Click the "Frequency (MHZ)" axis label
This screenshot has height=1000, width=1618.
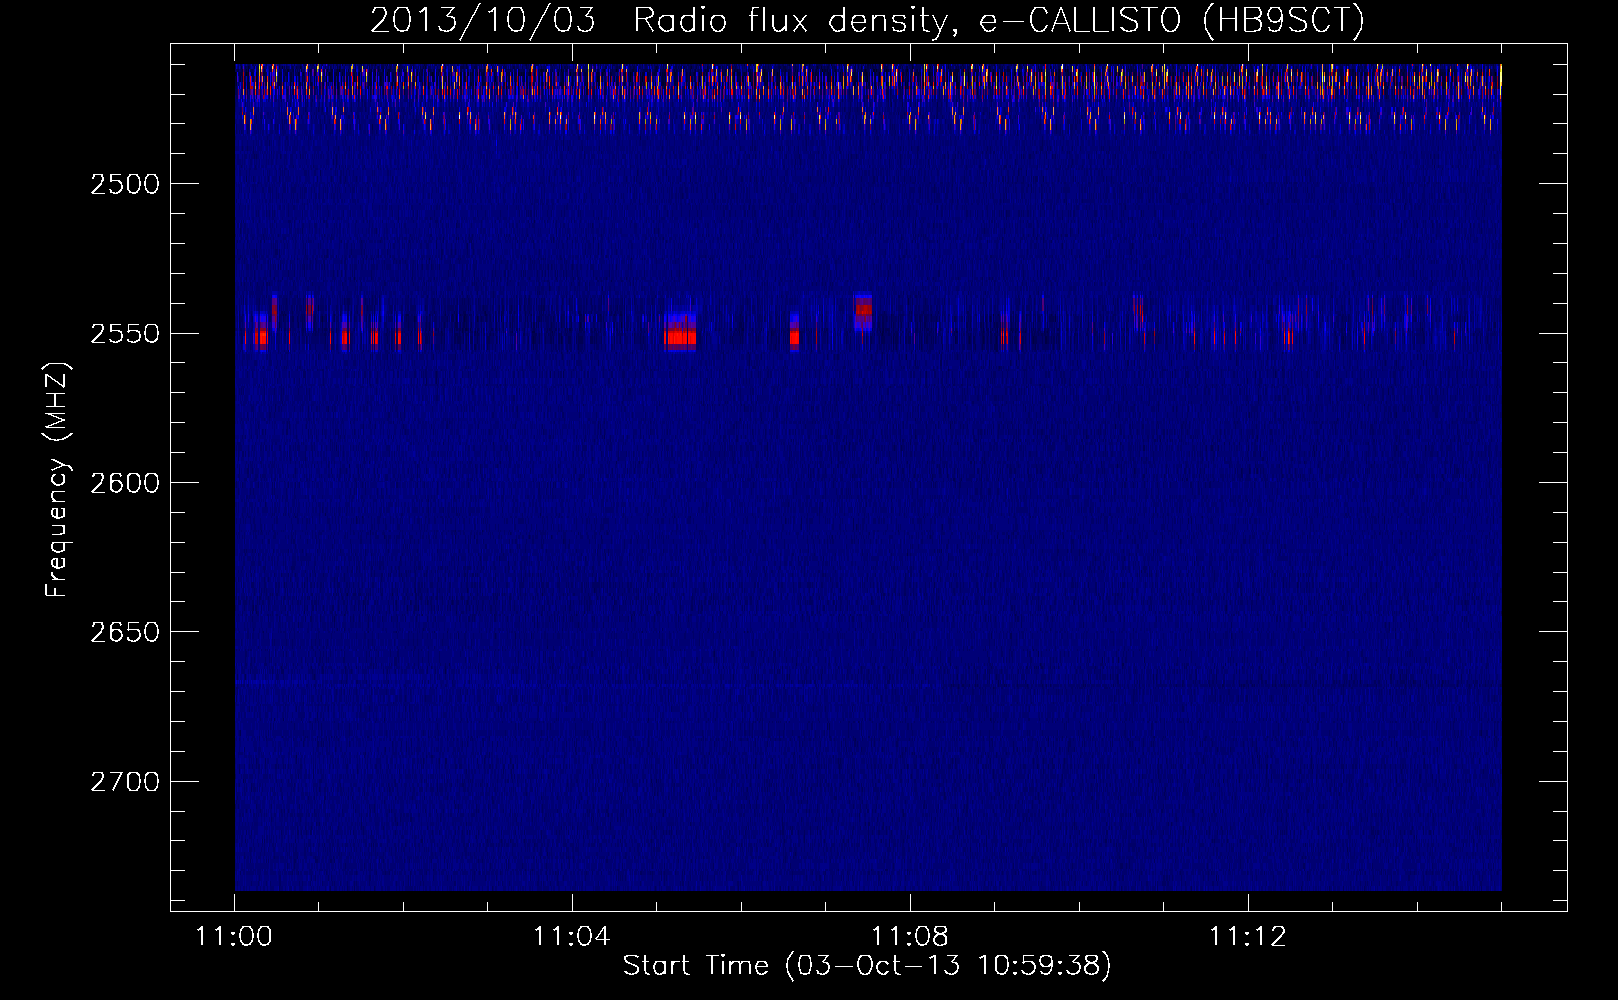tap(57, 481)
